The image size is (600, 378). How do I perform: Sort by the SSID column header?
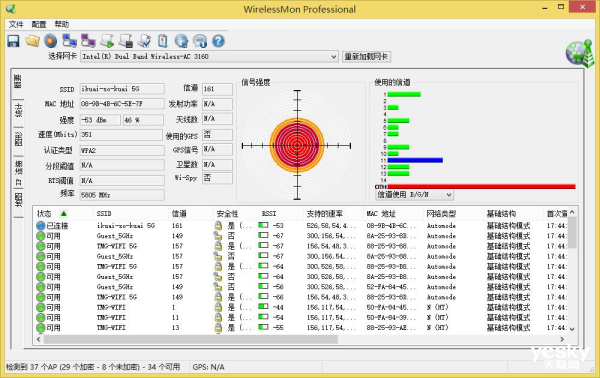[x=130, y=213]
